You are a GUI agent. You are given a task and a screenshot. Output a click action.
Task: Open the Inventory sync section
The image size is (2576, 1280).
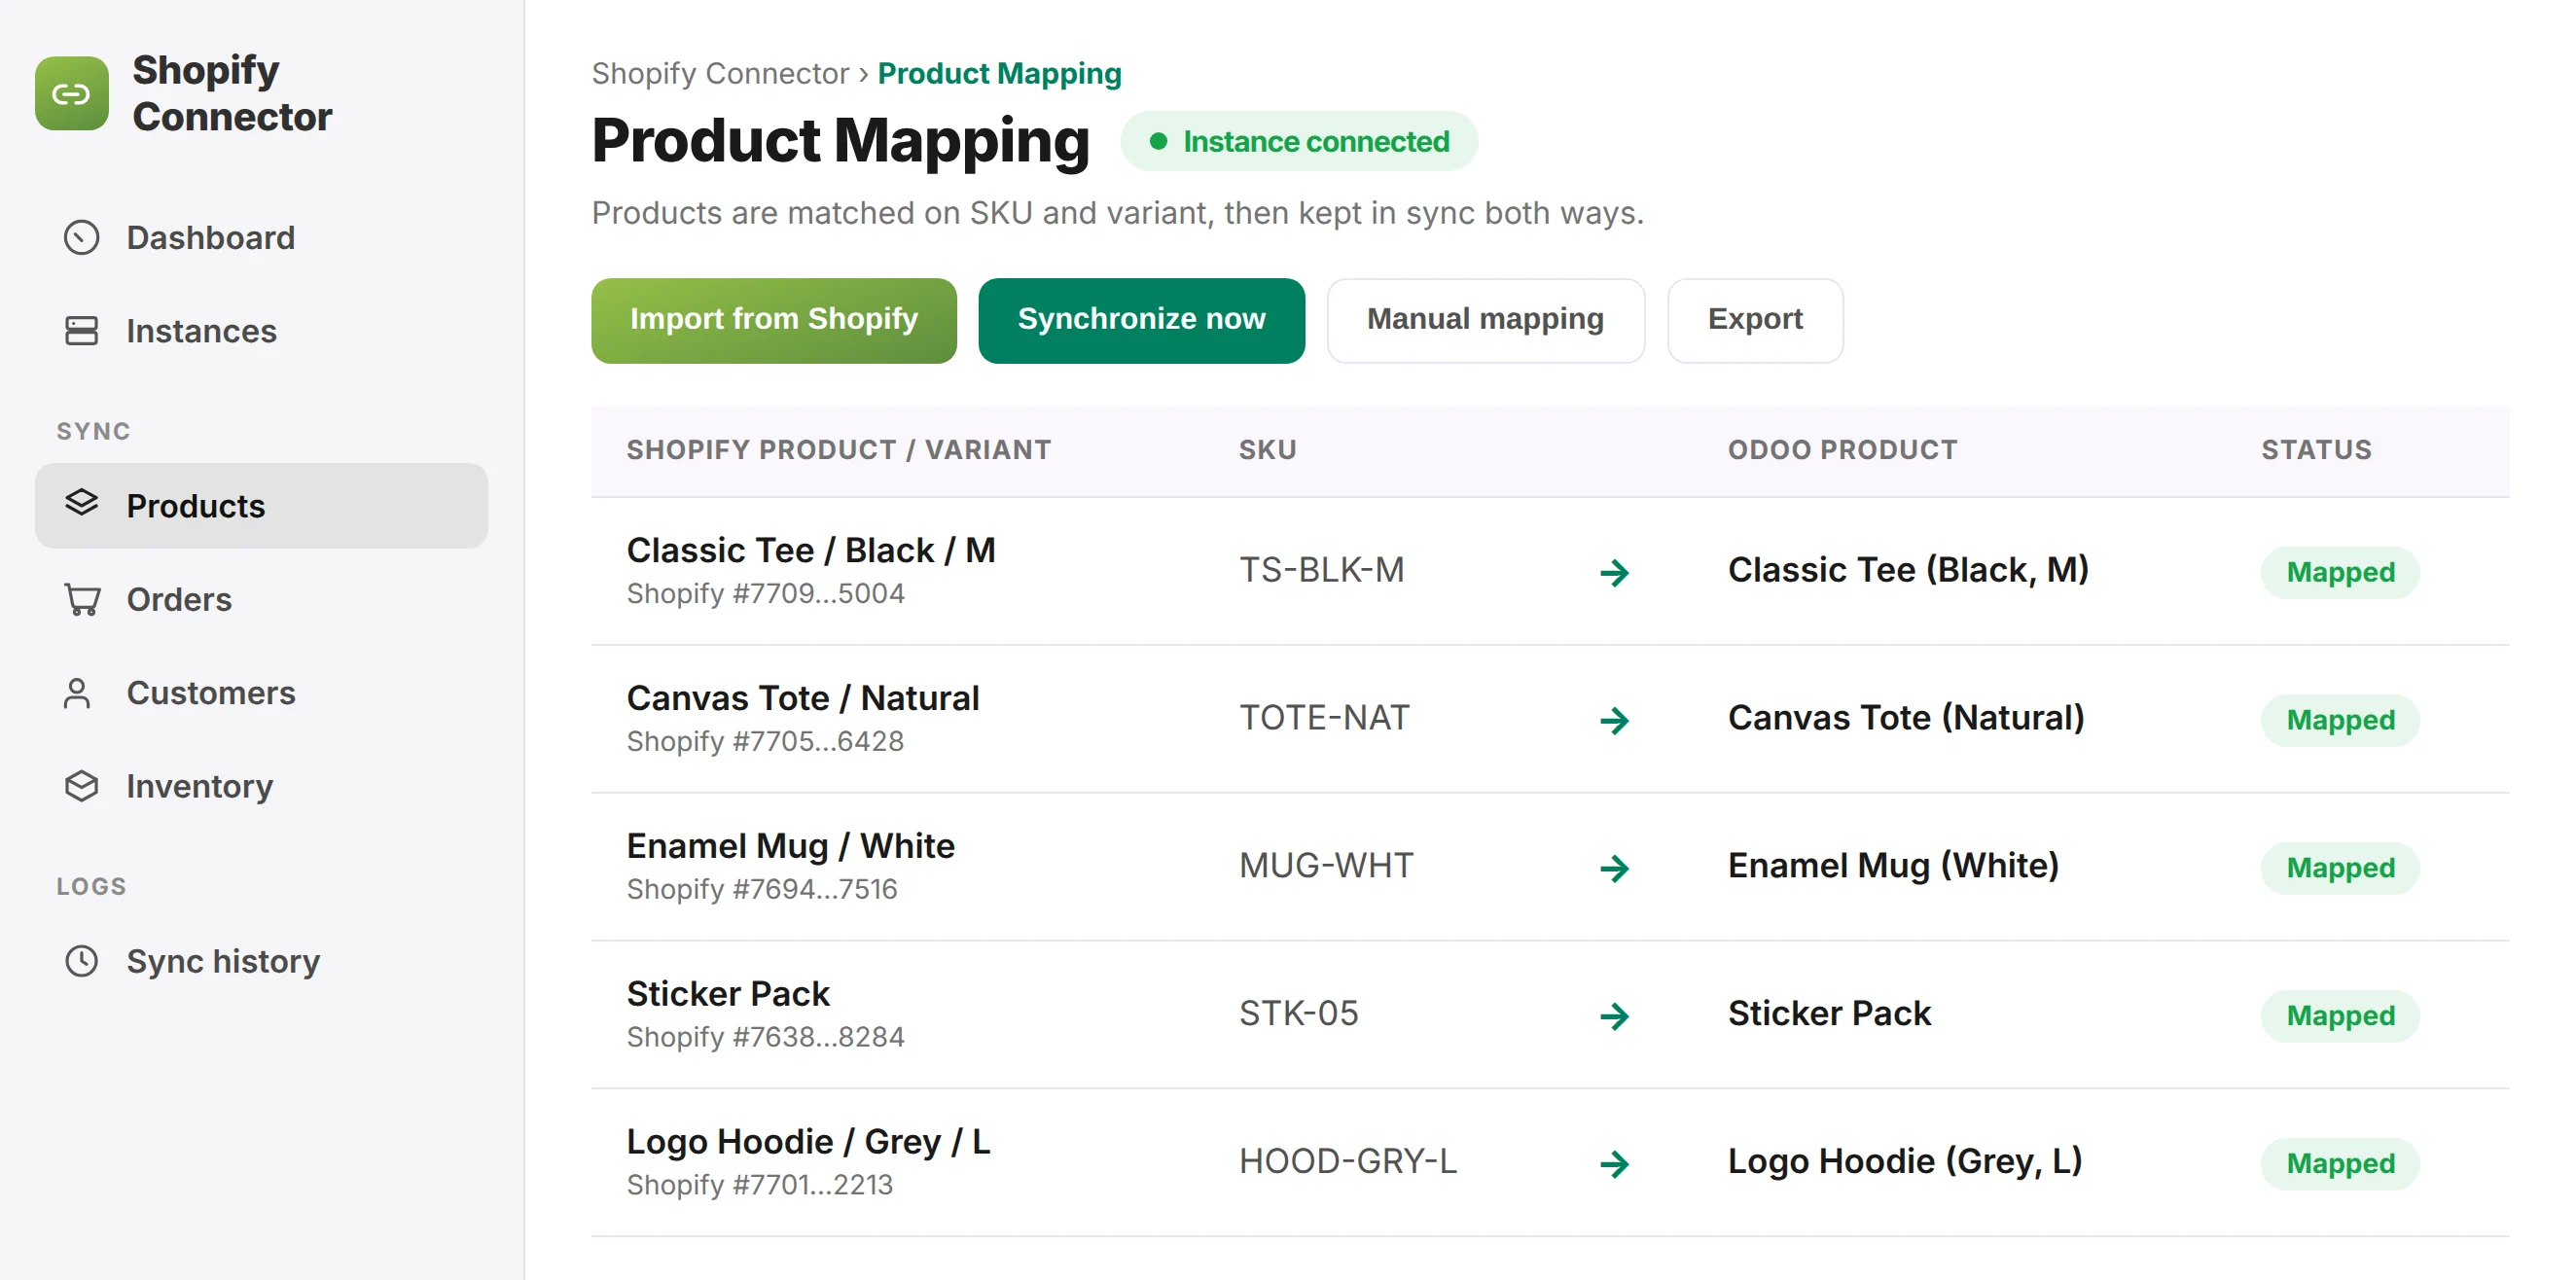[261, 786]
